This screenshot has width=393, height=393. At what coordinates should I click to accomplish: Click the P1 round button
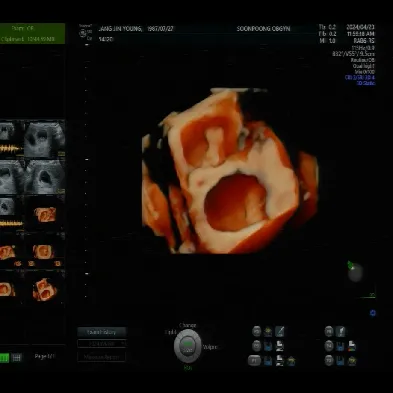[x=254, y=361]
